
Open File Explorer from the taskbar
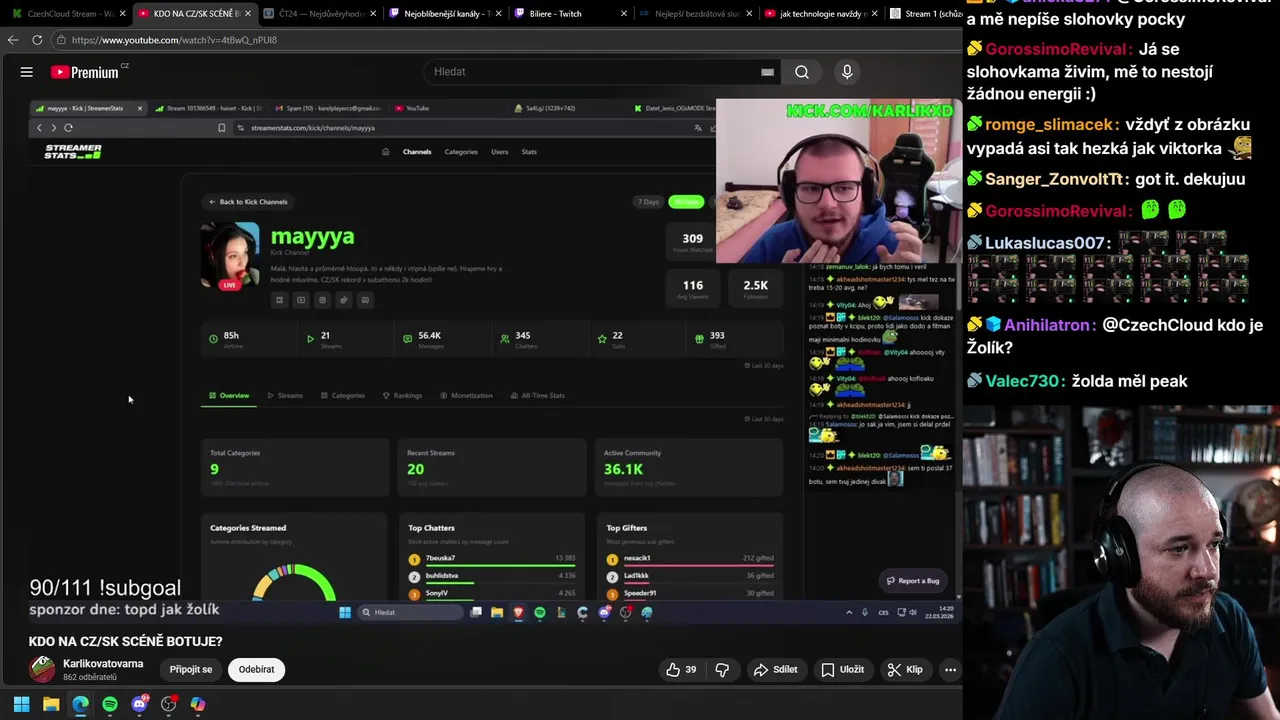pos(51,704)
